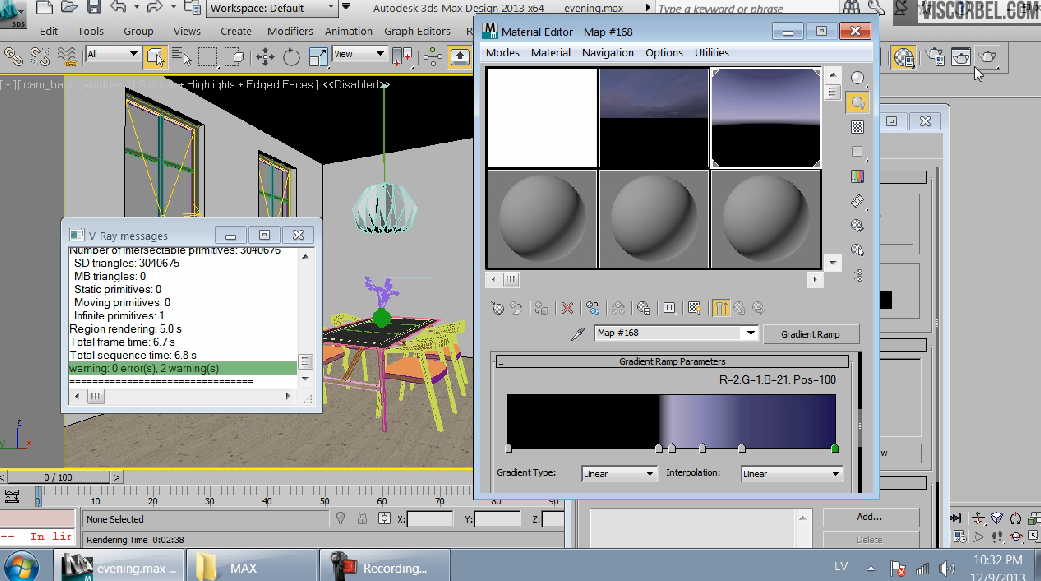Open the View reference coordinate dropdown

359,54
